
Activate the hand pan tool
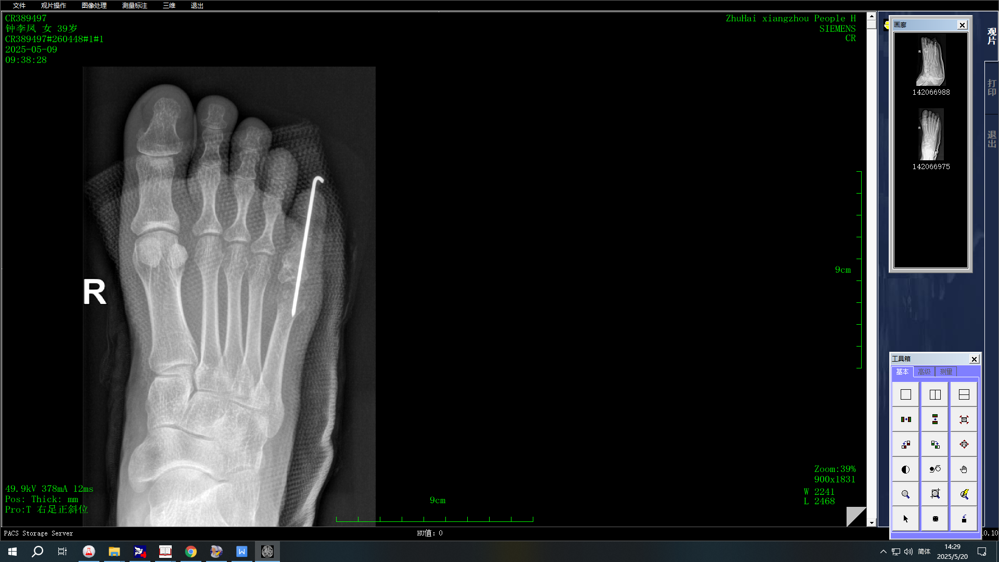pyautogui.click(x=964, y=469)
